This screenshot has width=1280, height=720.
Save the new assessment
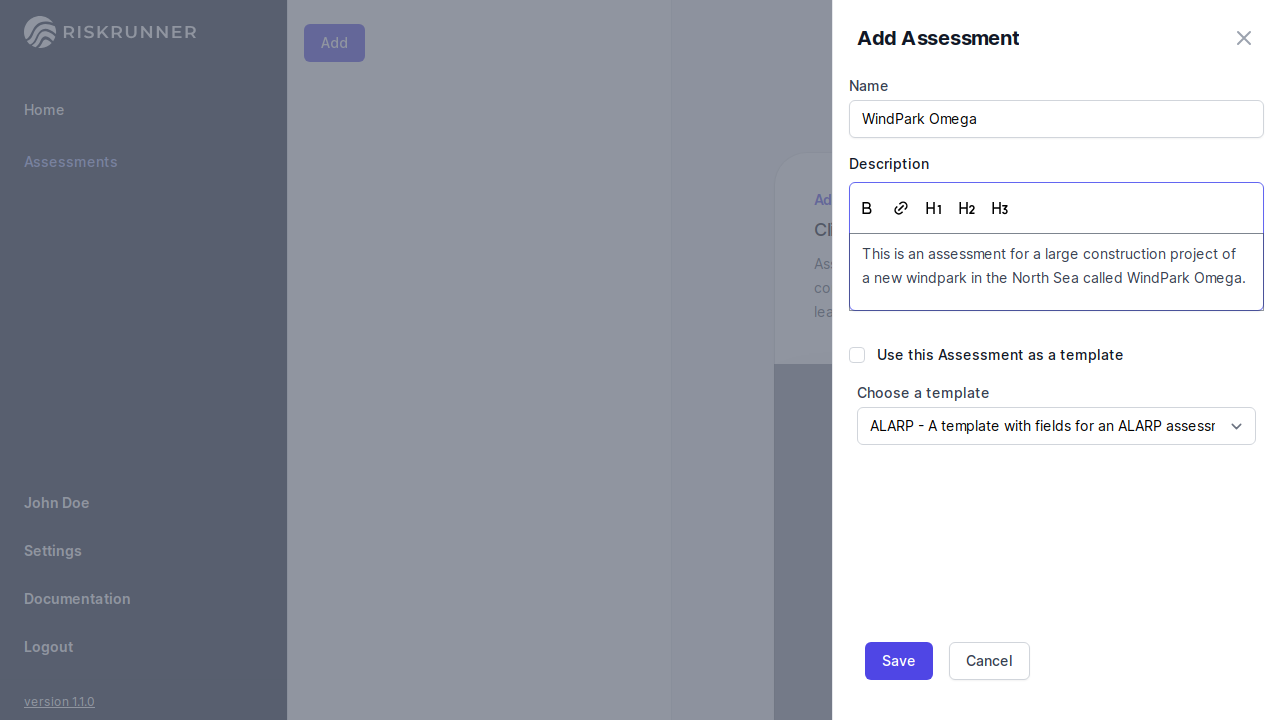click(898, 661)
